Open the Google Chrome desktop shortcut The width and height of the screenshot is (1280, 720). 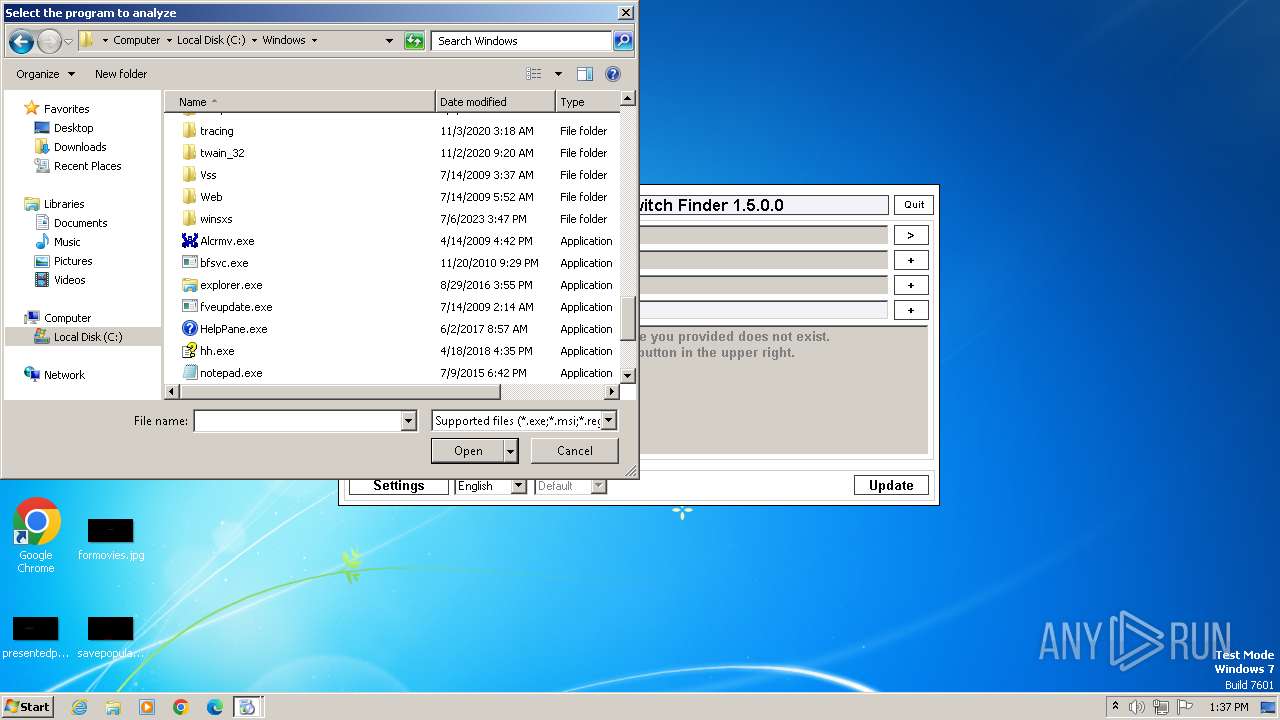36,535
